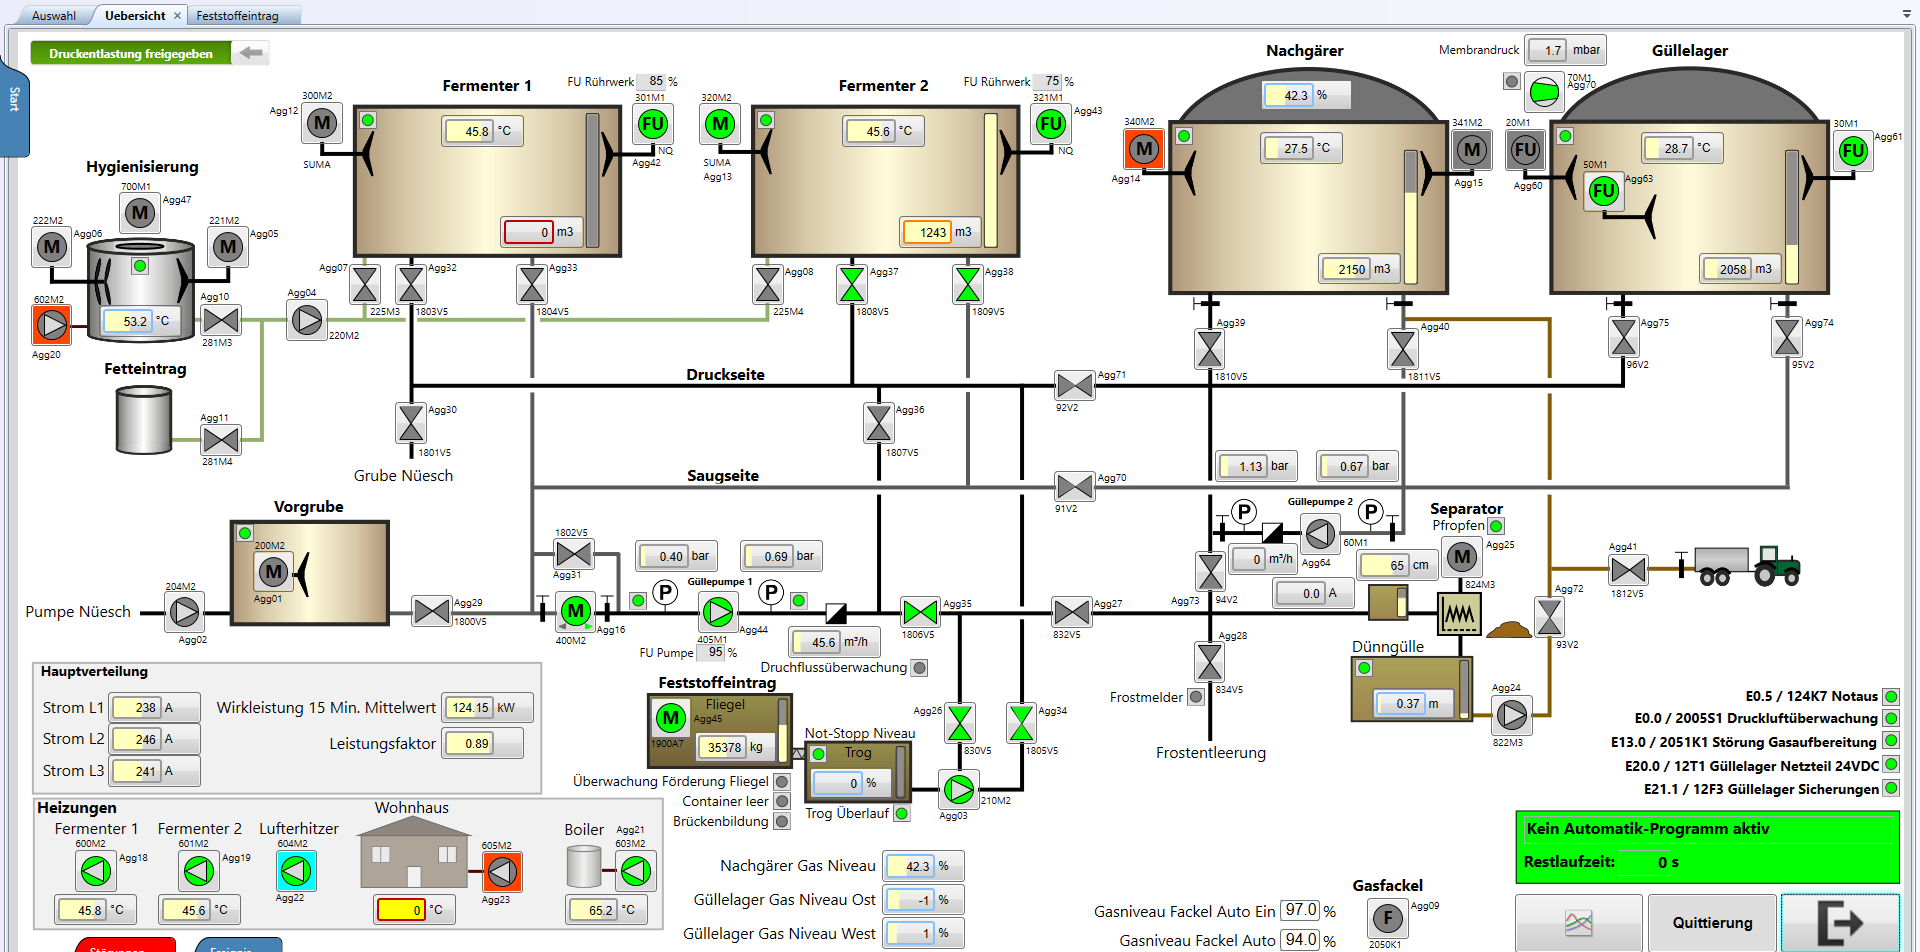Click the Druckentlastung freigegeben button

pos(131,53)
